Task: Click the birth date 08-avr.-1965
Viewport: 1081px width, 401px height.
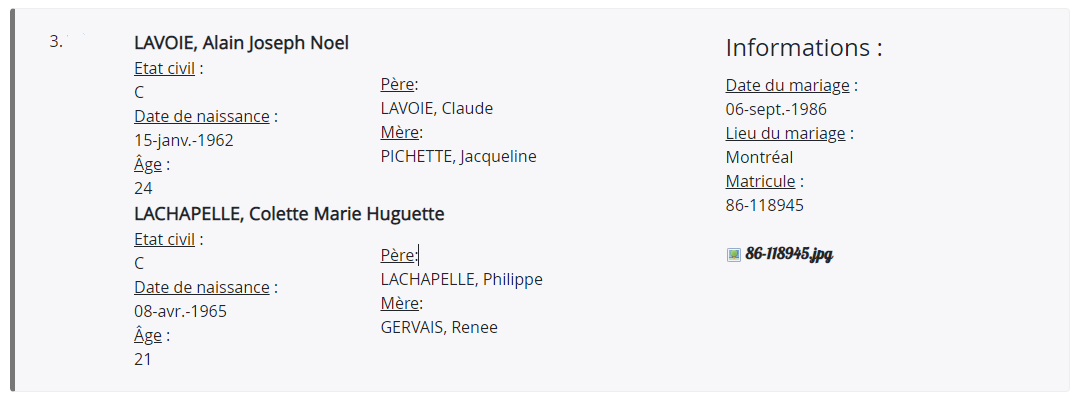Action: click(180, 311)
